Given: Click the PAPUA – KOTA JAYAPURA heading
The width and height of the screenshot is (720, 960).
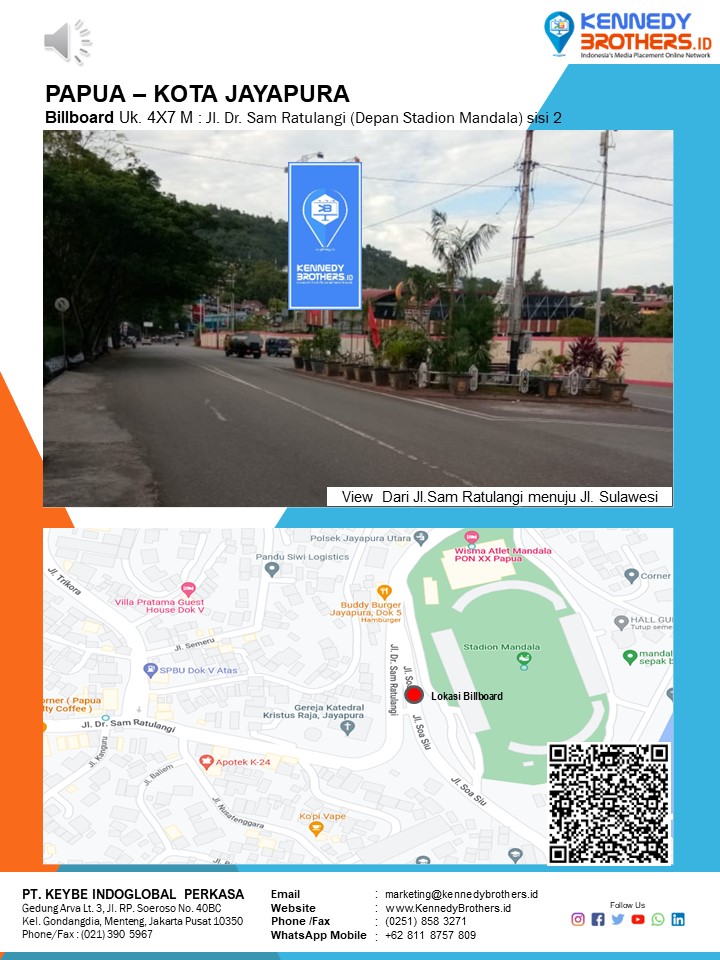Looking at the screenshot, I should click(197, 94).
